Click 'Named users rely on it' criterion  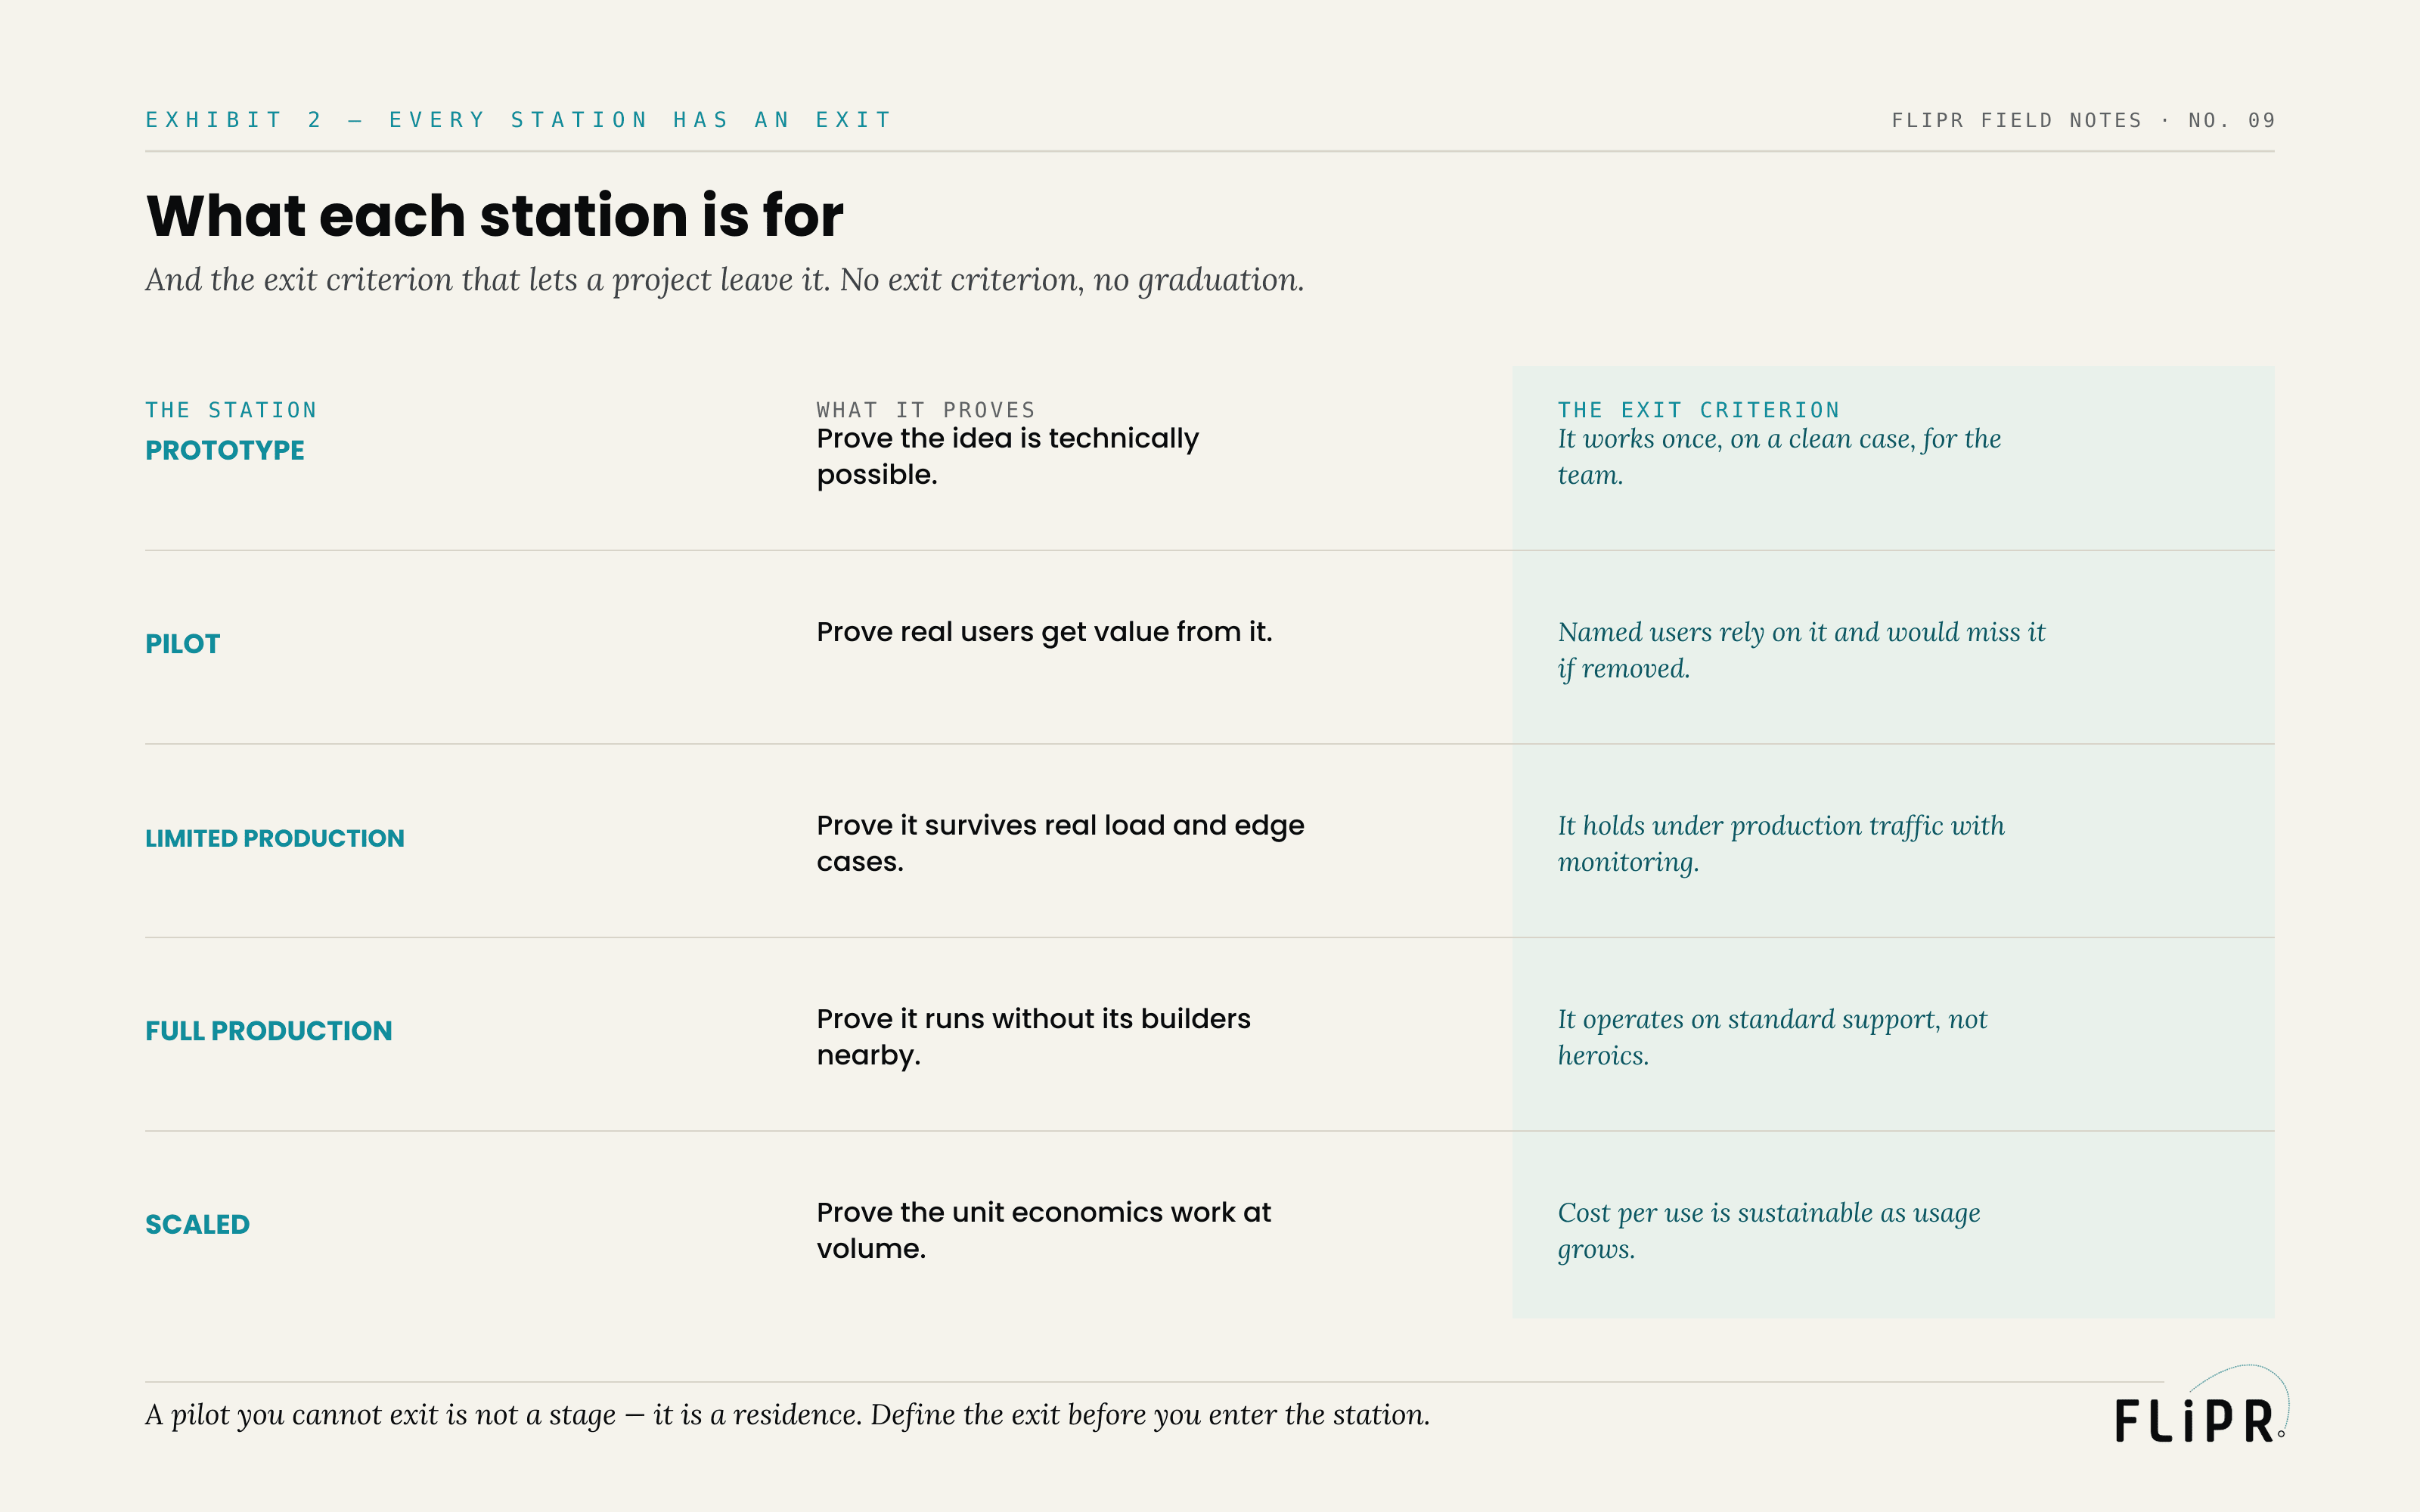(1801, 650)
